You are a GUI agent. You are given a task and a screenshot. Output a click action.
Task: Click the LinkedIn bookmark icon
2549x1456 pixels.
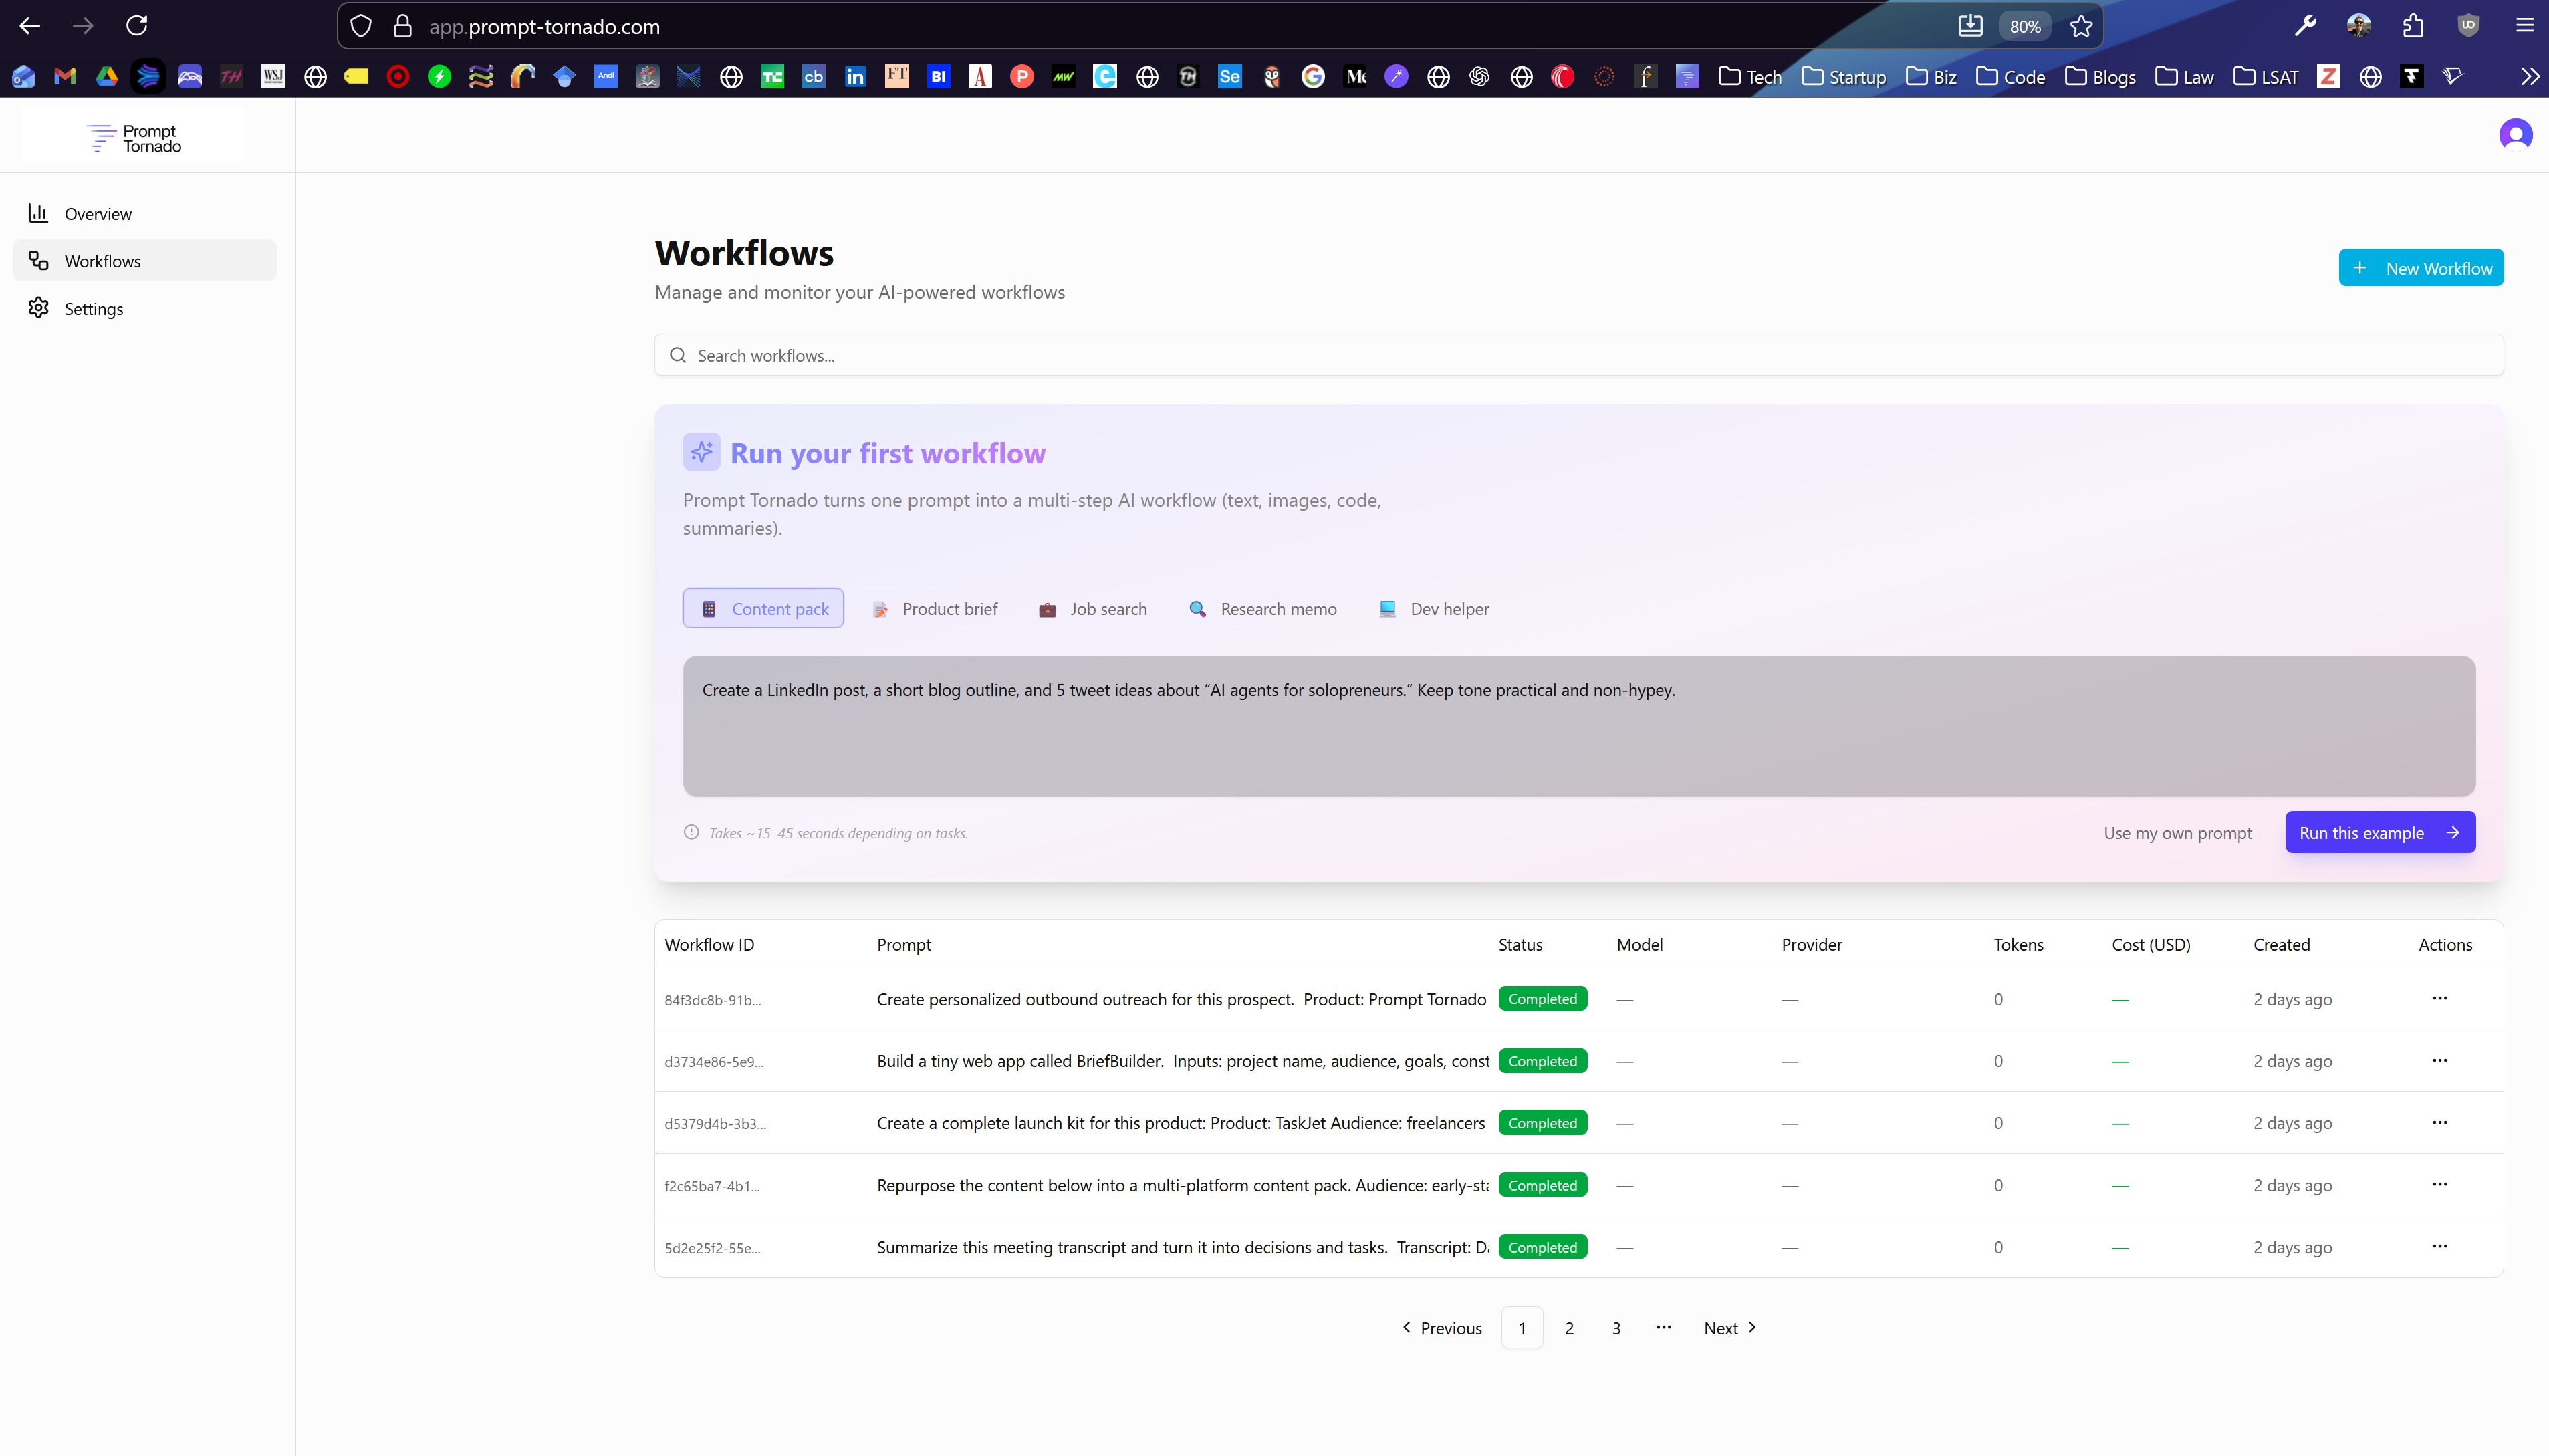point(855,76)
